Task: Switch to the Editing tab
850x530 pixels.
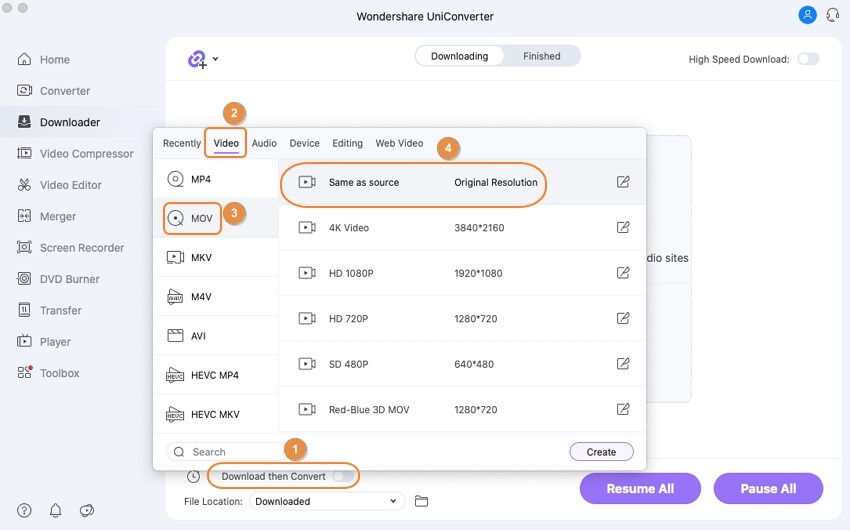Action: [347, 143]
